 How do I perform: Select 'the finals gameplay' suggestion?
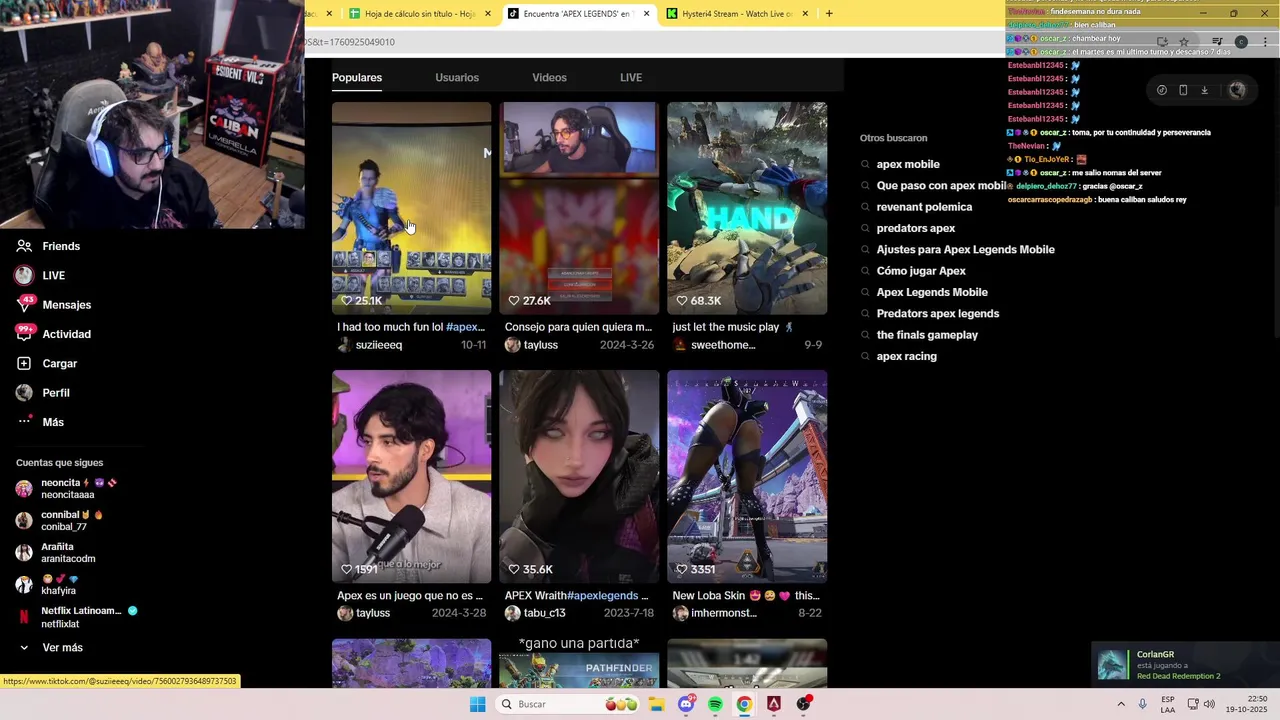927,335
